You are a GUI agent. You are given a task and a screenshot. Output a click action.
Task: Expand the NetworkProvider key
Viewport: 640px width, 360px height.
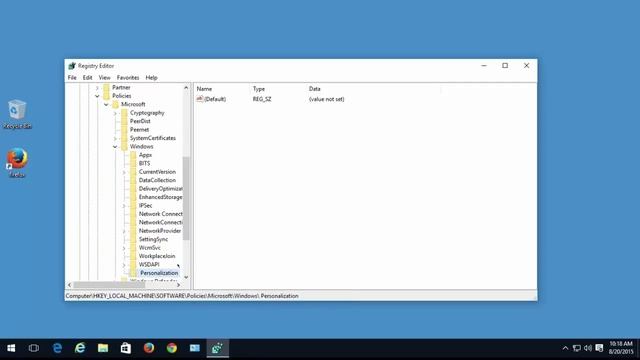(x=124, y=231)
